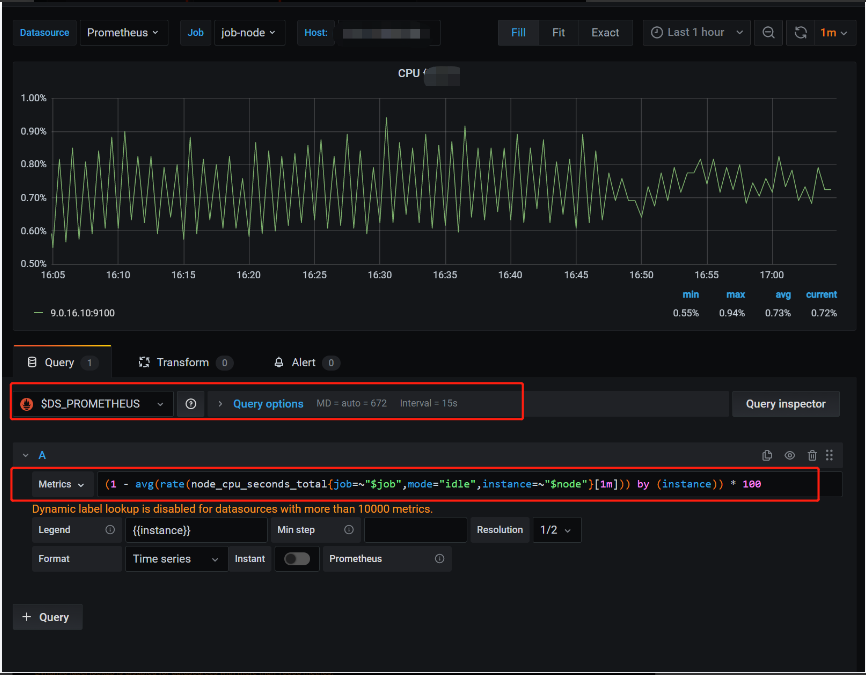Screen dimensions: 866x675
Task: Refresh the dashboard with the refresh icon
Action: click(x=801, y=33)
